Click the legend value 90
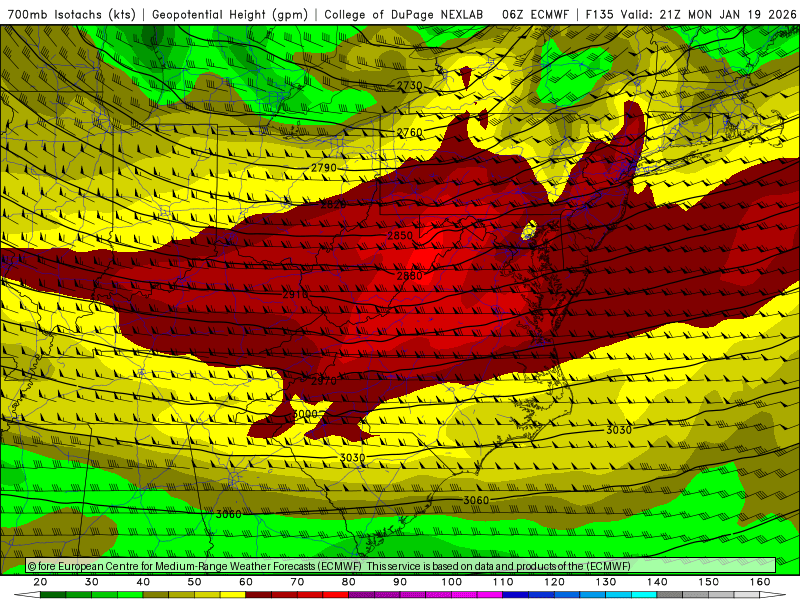The width and height of the screenshot is (800, 600). (400, 582)
